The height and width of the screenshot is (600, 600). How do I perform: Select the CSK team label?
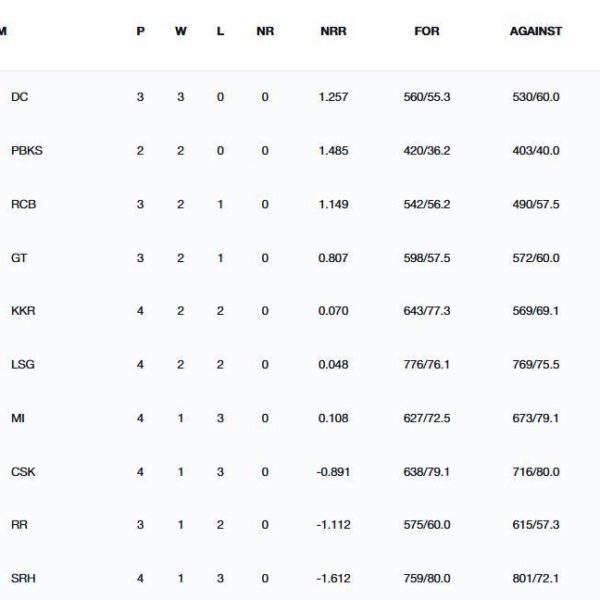[24, 472]
